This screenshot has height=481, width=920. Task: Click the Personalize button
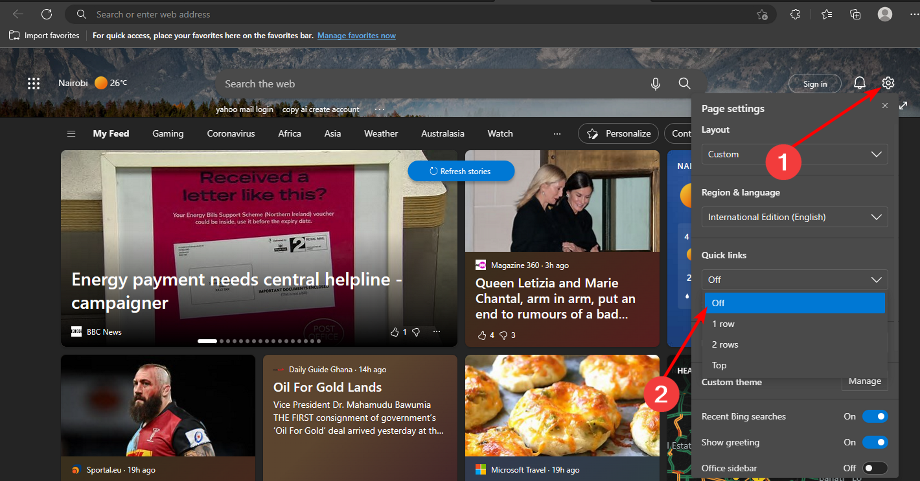pos(618,134)
